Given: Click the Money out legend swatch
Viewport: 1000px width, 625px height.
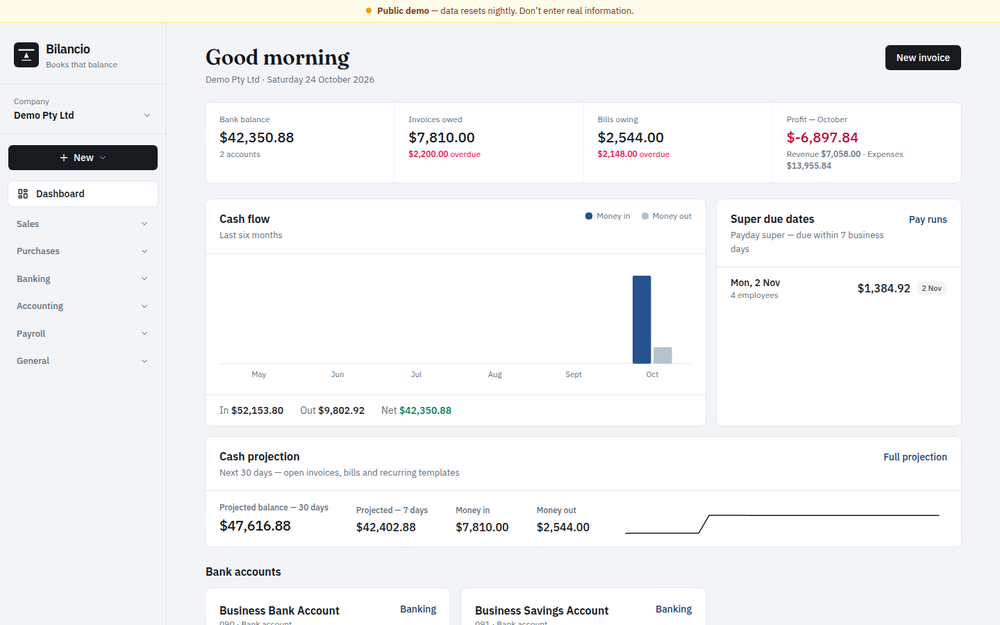Looking at the screenshot, I should [645, 216].
